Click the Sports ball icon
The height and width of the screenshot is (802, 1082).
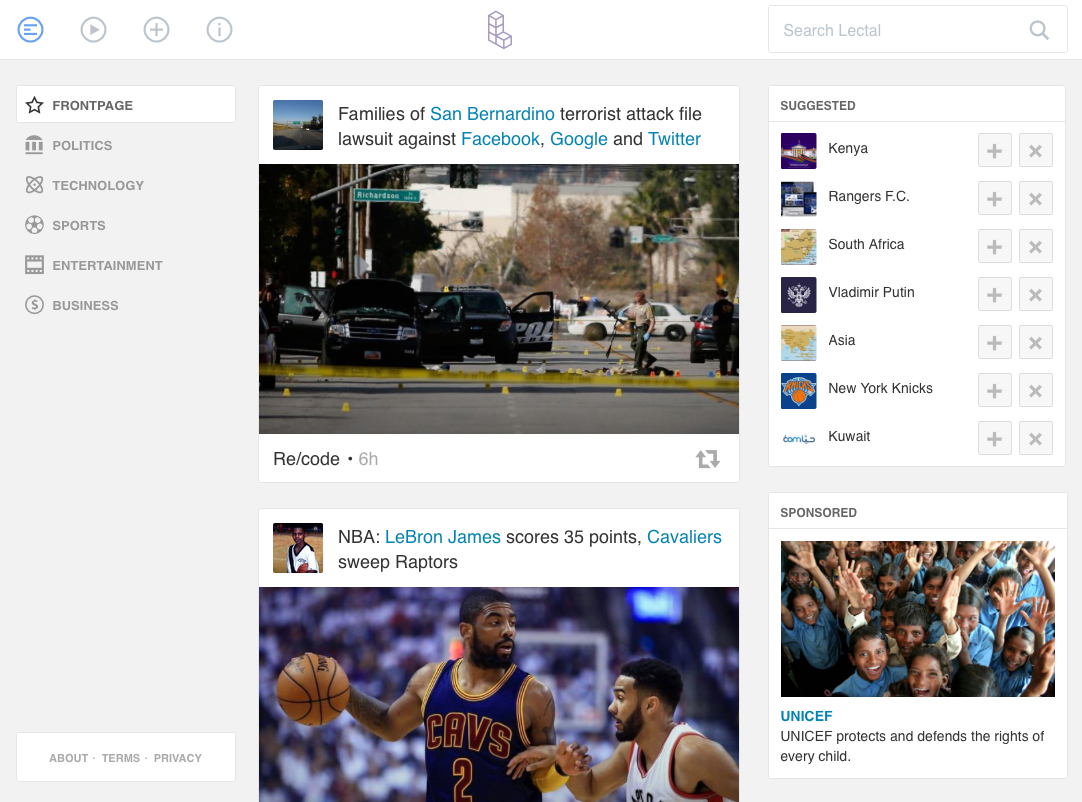[35, 225]
